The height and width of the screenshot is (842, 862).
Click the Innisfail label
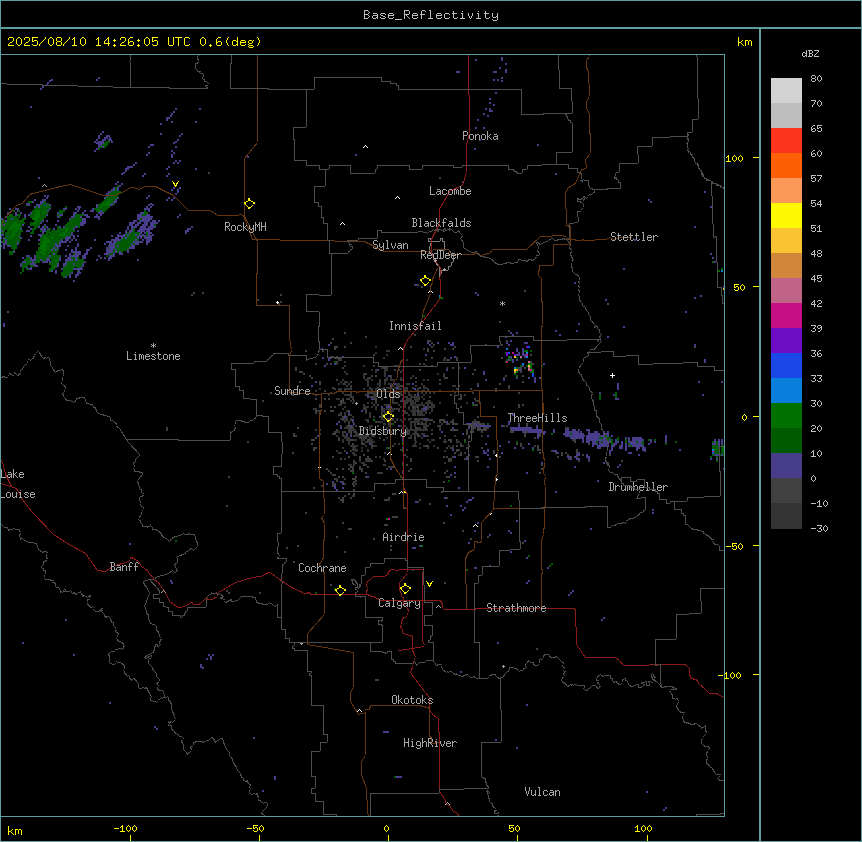[x=415, y=326]
